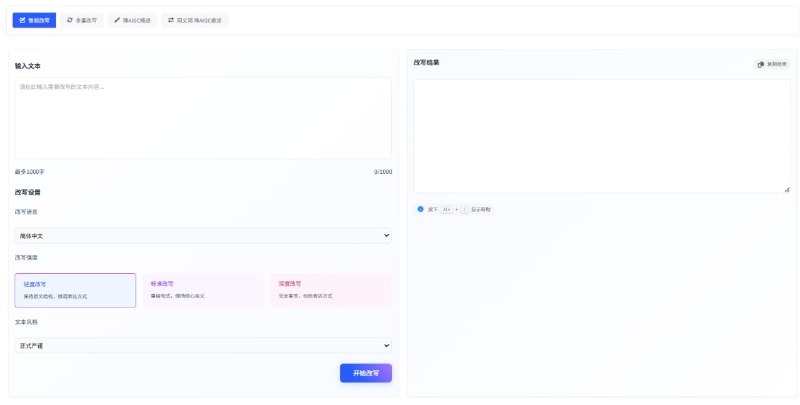Click the swap arrows icon for 同义词降AIGC痕迹
Screen dimensions: 800x405
pyautogui.click(x=170, y=20)
